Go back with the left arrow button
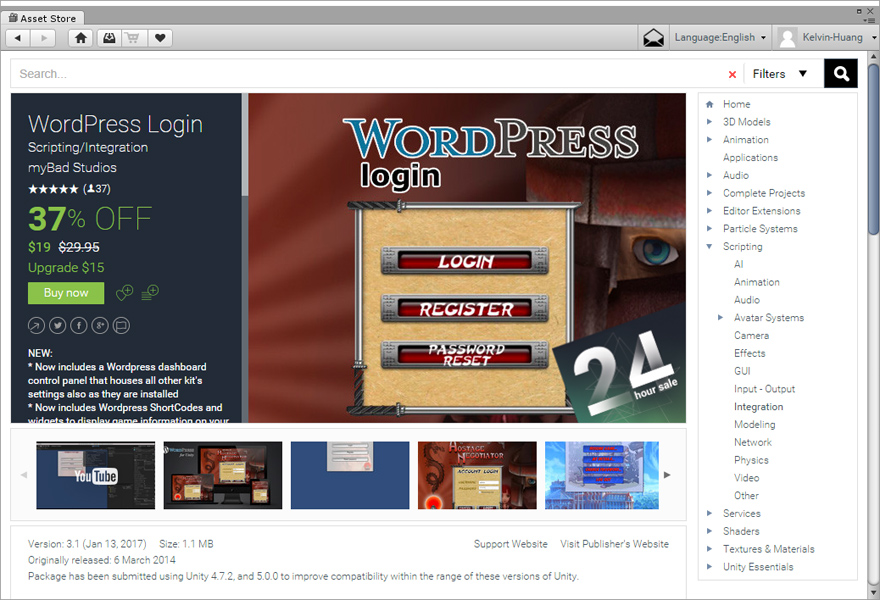Screen dimensions: 880x600 tap(18, 38)
